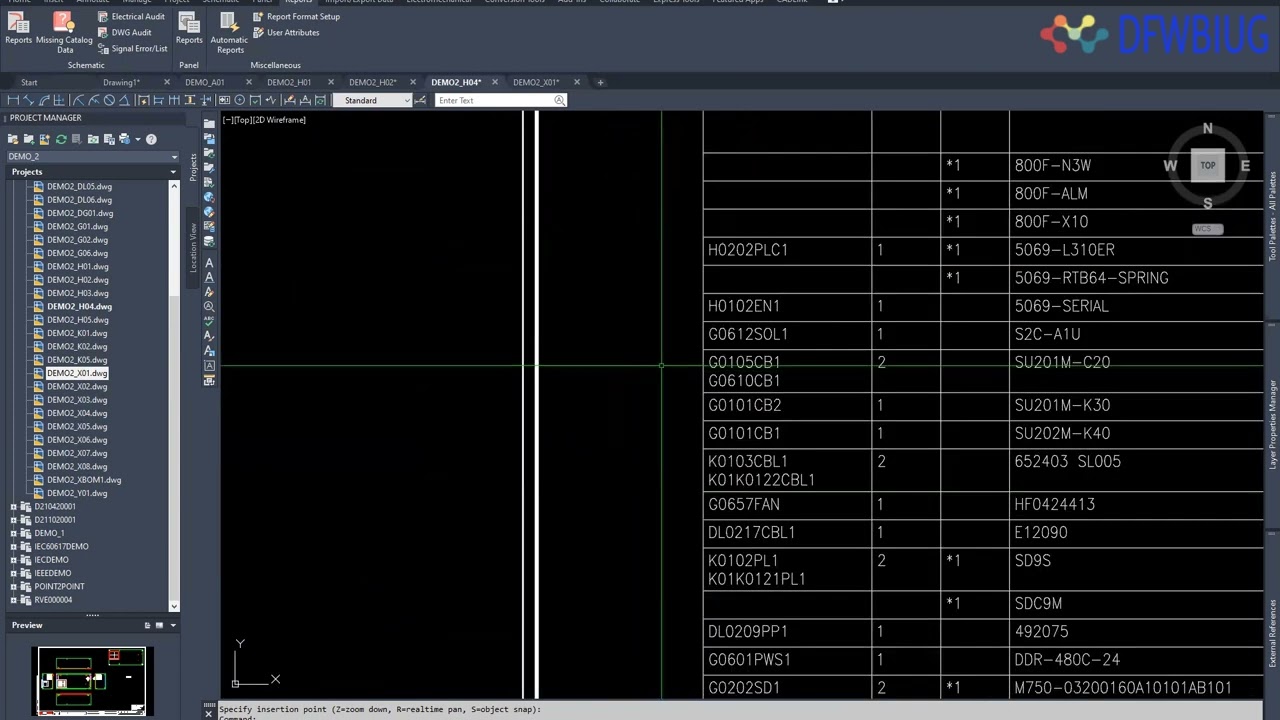1280x720 pixels.
Task: Expand the D210420001 project node
Action: point(13,506)
